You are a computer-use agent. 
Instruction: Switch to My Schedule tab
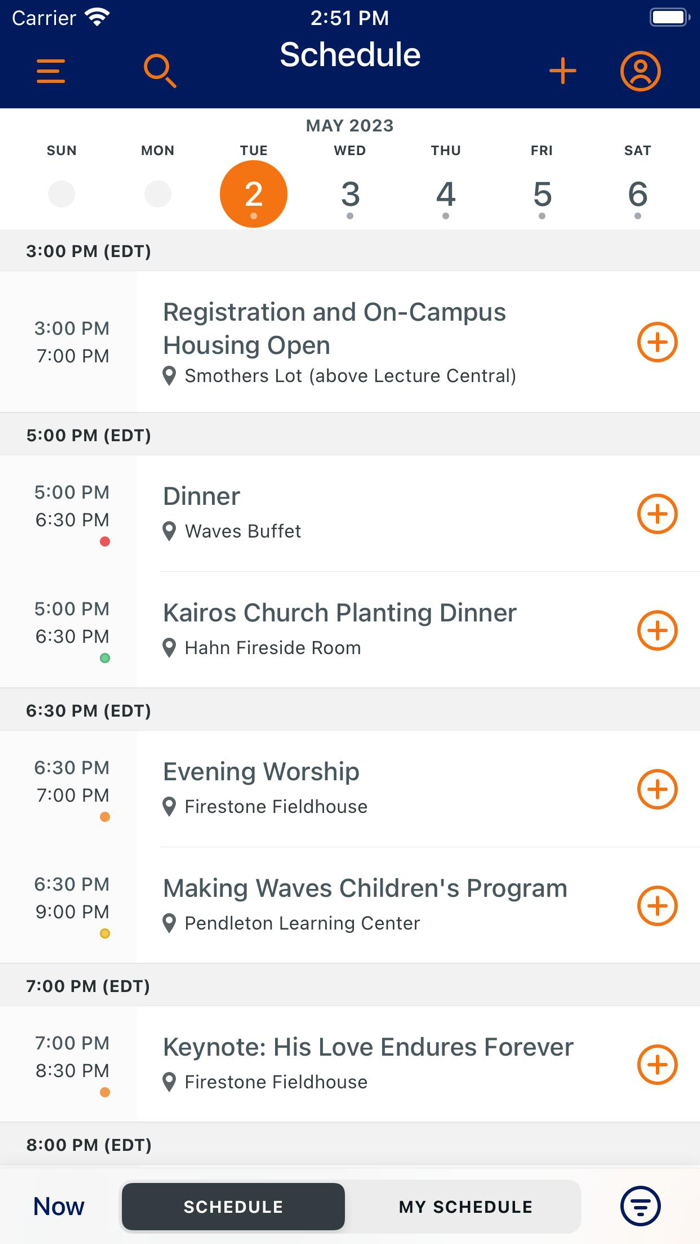coord(465,1207)
